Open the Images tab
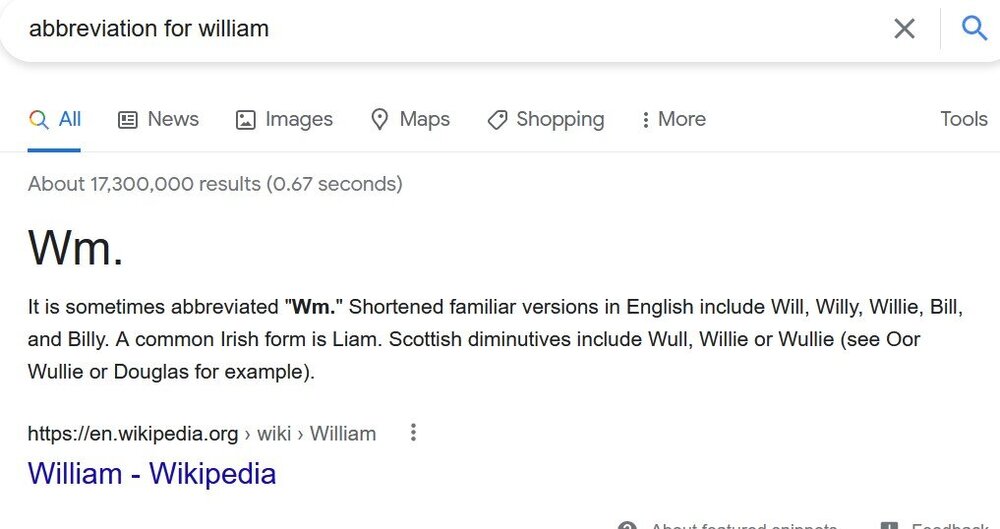 point(284,119)
